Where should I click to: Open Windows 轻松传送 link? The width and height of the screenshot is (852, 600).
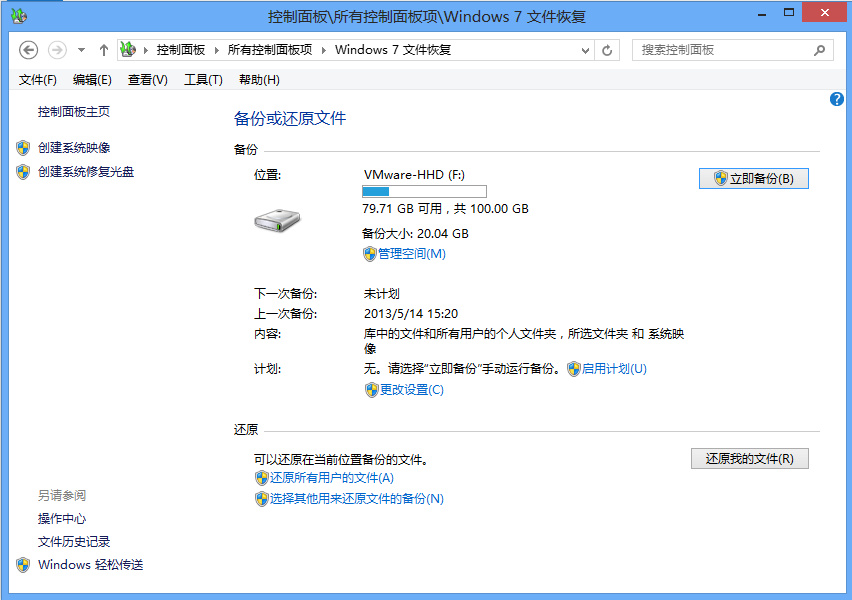pyautogui.click(x=91, y=565)
